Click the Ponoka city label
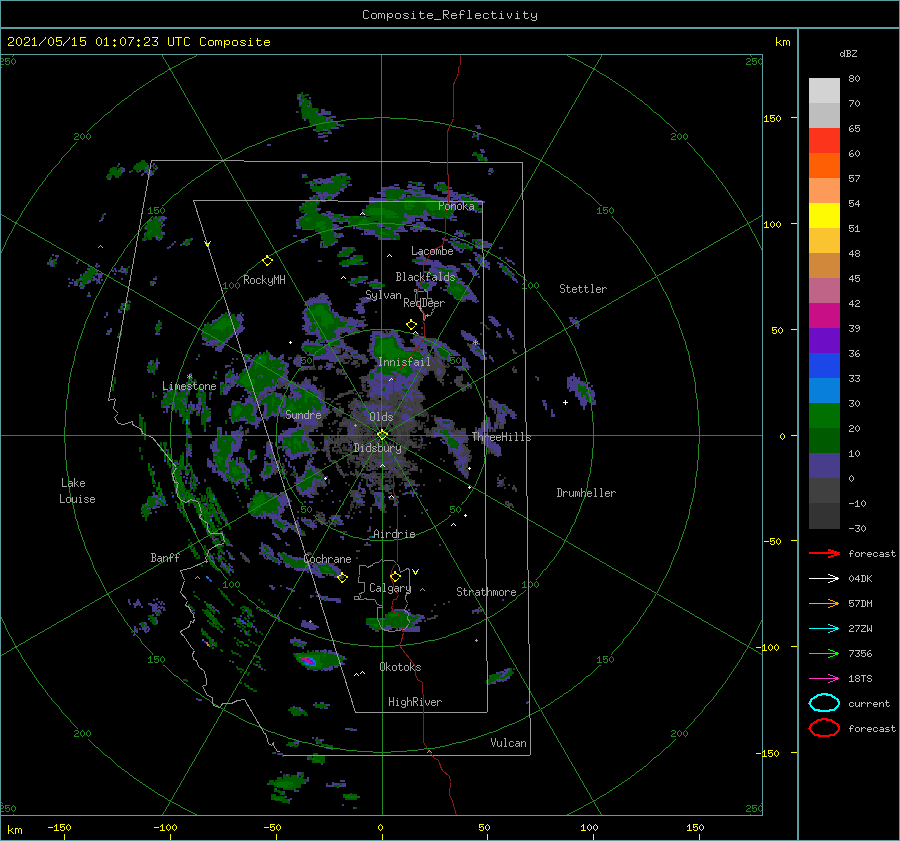900x841 pixels. tap(456, 206)
